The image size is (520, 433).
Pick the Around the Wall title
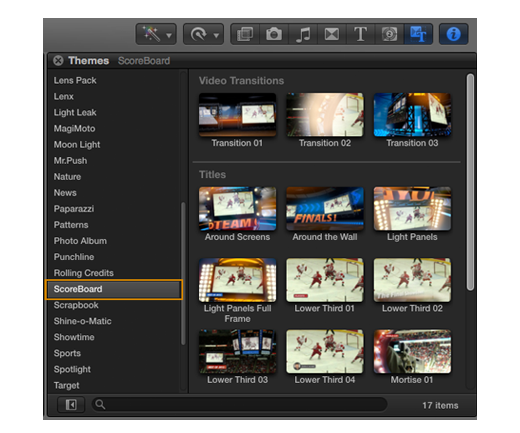point(325,208)
